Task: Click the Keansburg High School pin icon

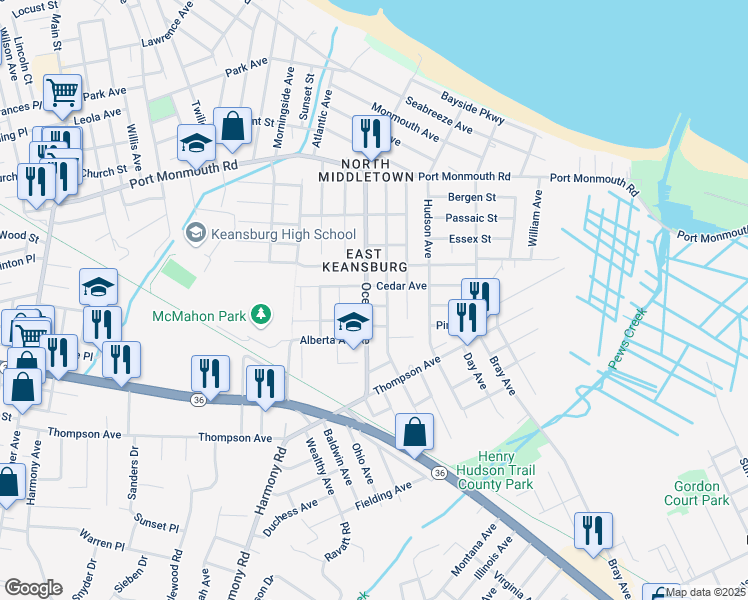Action: (195, 234)
